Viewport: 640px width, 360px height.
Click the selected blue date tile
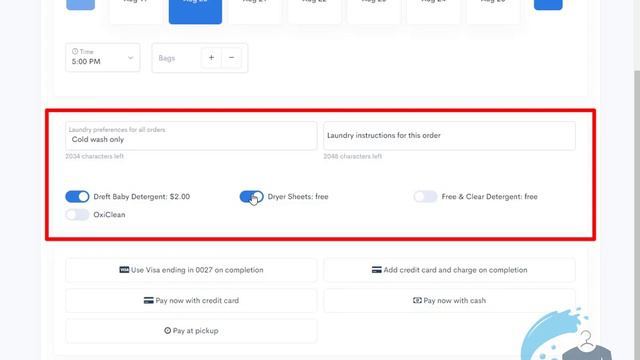pyautogui.click(x=196, y=11)
